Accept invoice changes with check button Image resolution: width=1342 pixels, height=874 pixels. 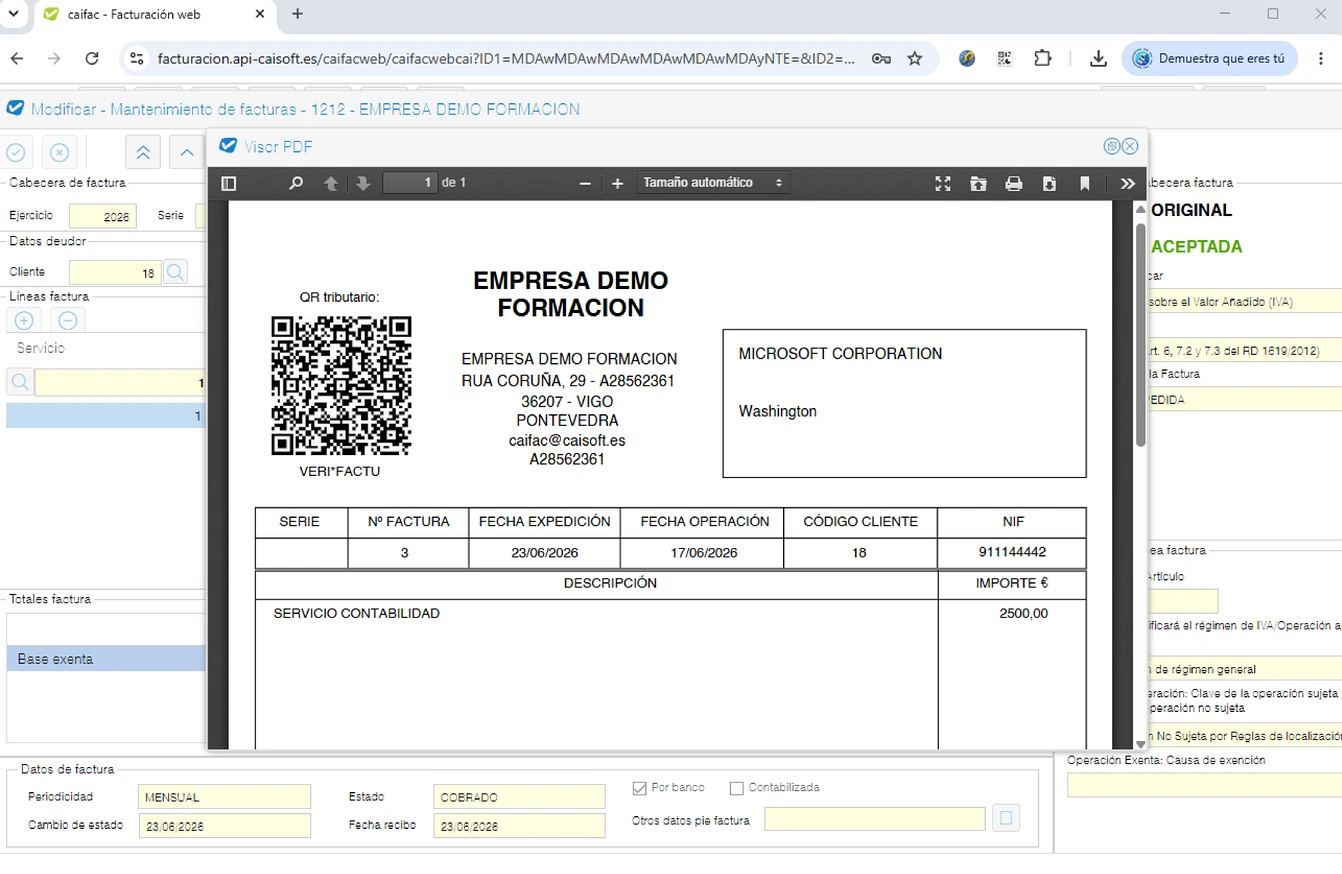point(16,152)
